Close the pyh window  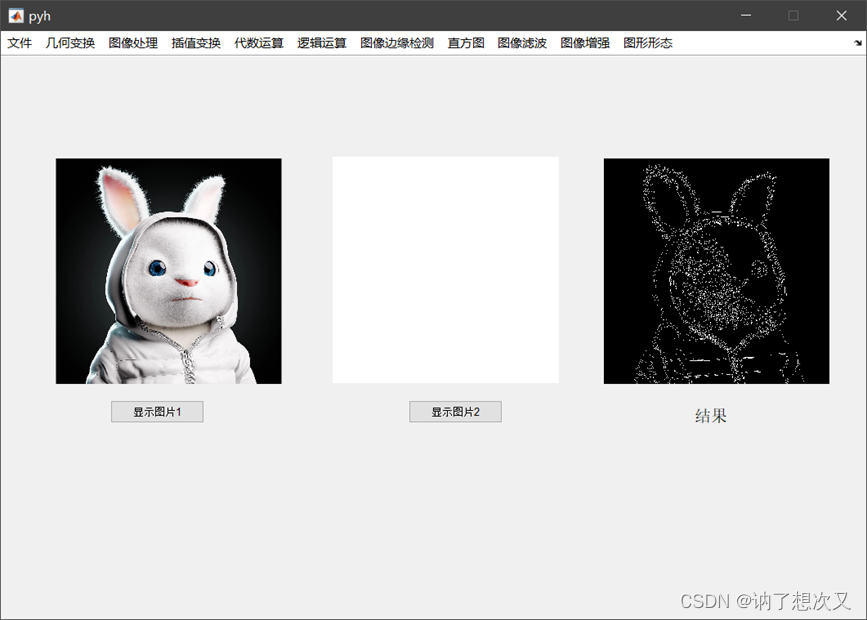point(842,15)
